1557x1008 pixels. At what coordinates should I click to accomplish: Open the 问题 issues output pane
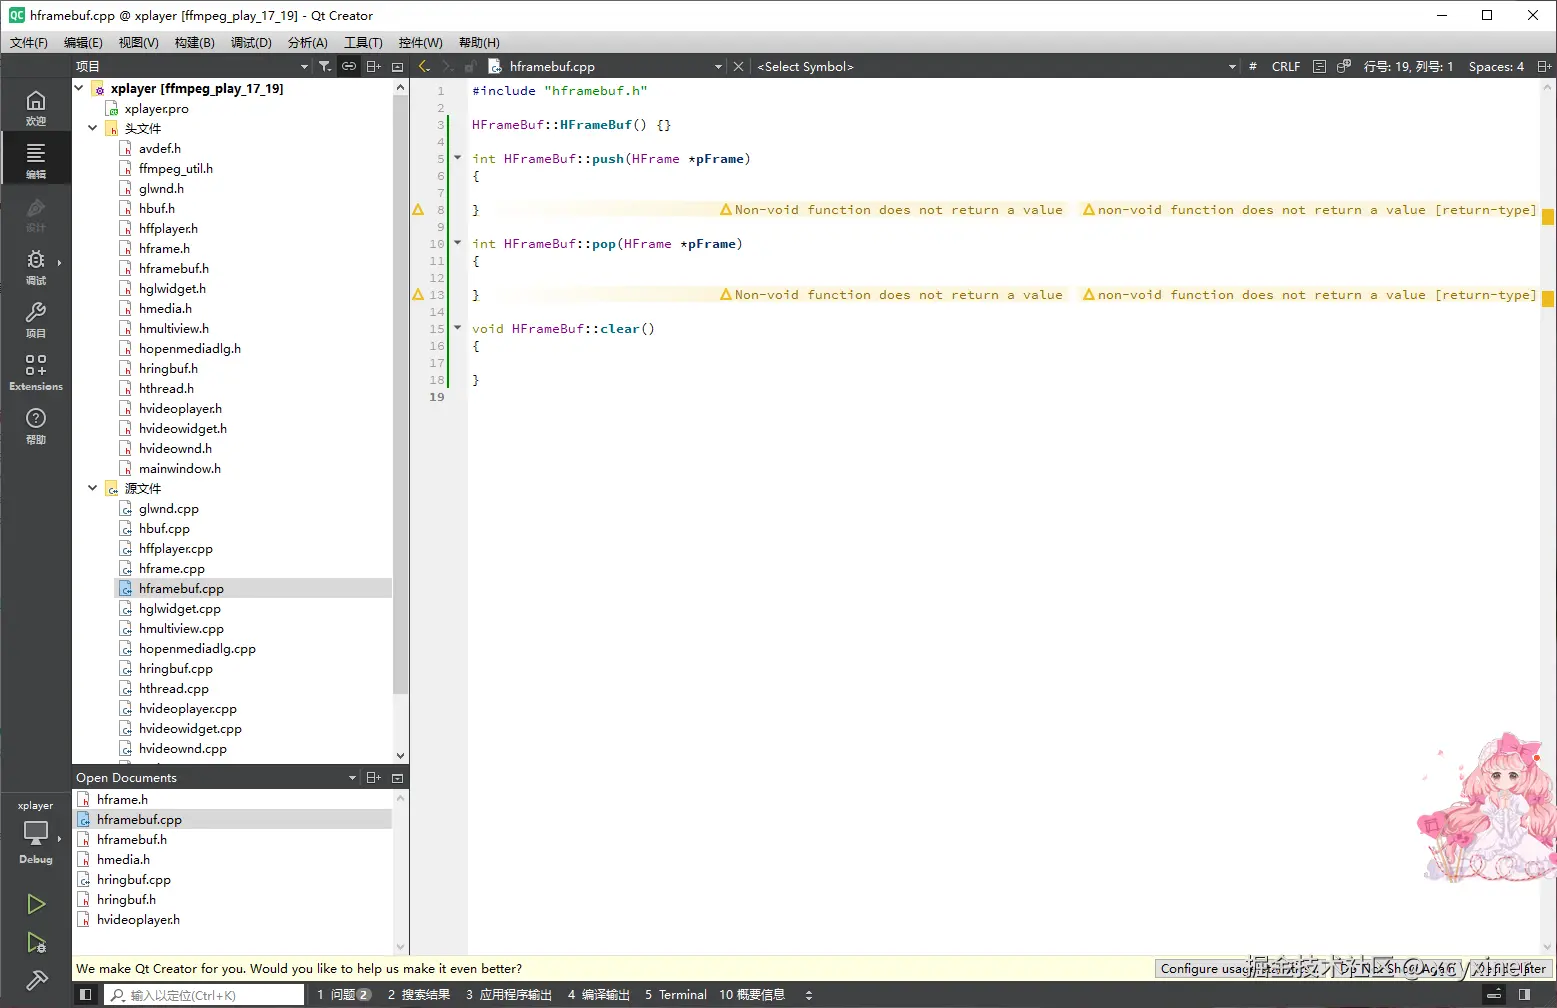(x=343, y=995)
